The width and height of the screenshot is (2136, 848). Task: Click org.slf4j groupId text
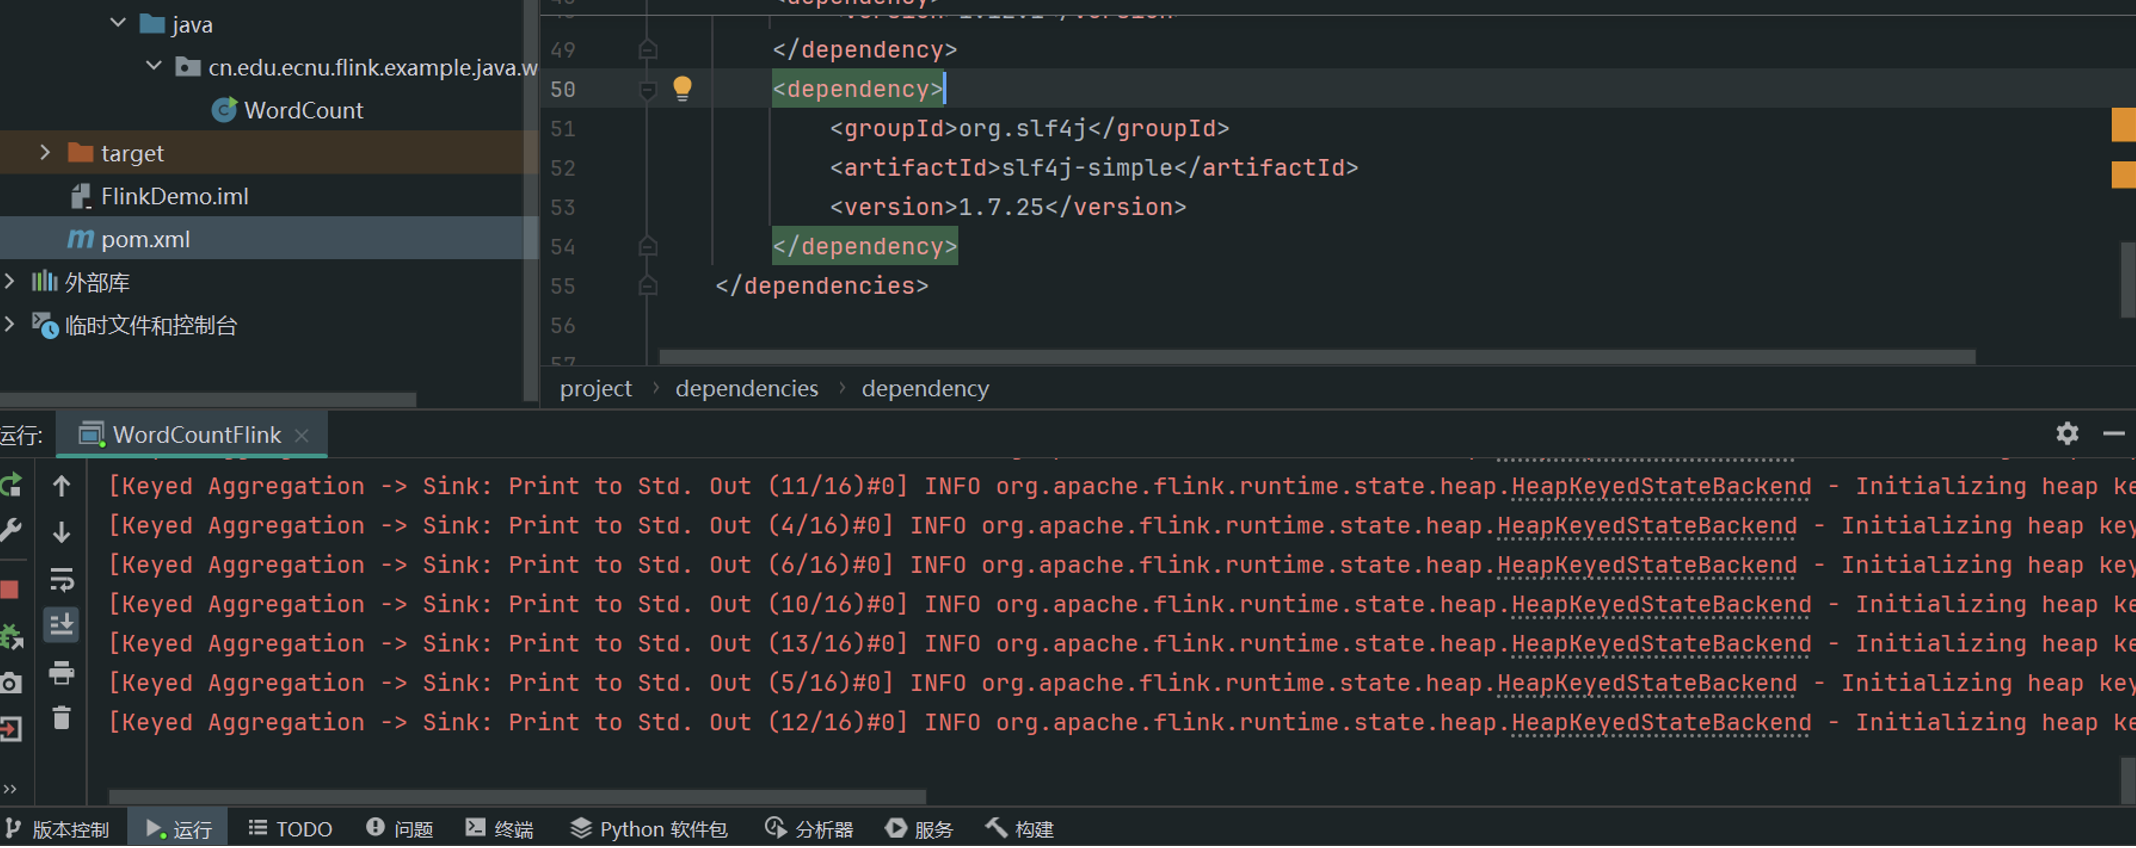pyautogui.click(x=1022, y=128)
